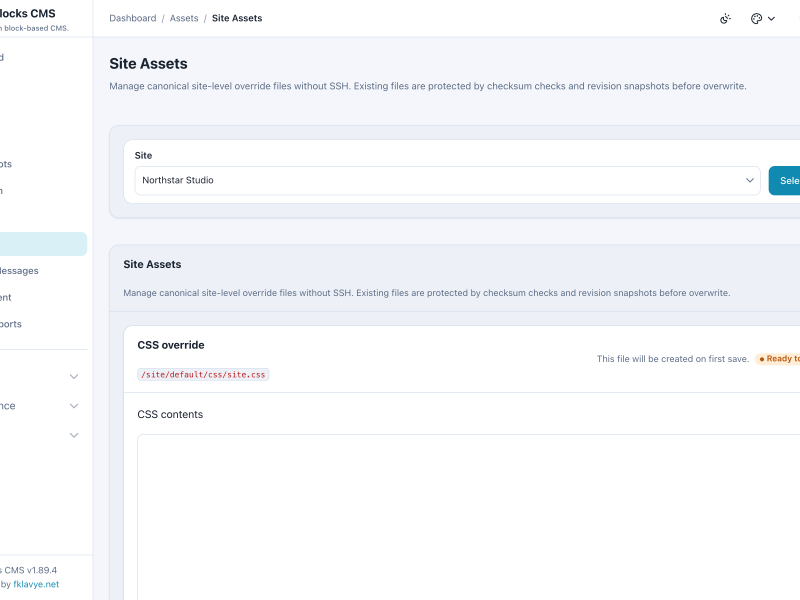Open the fklavye.net link in sidebar footer
Viewport: 800px width, 600px height.
click(36, 584)
